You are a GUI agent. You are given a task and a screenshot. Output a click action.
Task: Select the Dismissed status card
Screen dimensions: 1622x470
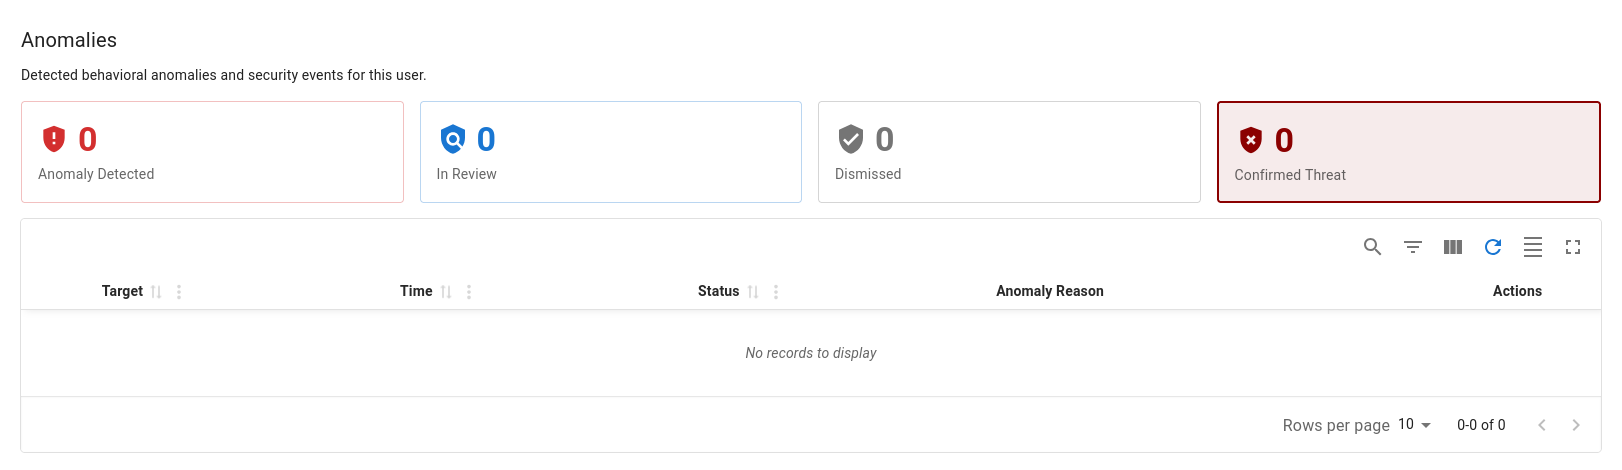click(1009, 152)
